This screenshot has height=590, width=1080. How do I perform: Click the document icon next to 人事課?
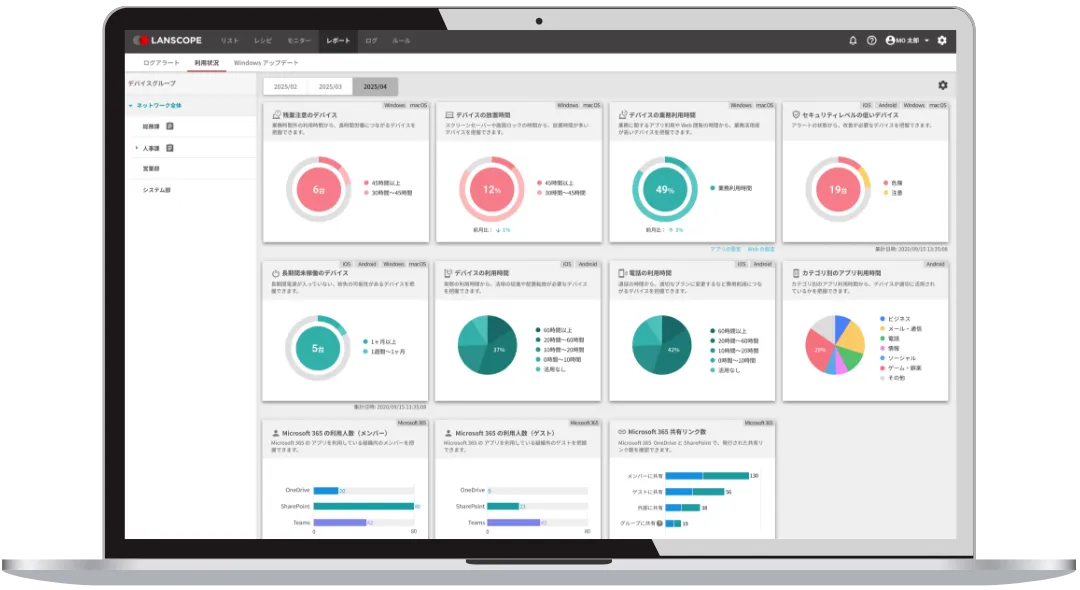click(170, 148)
